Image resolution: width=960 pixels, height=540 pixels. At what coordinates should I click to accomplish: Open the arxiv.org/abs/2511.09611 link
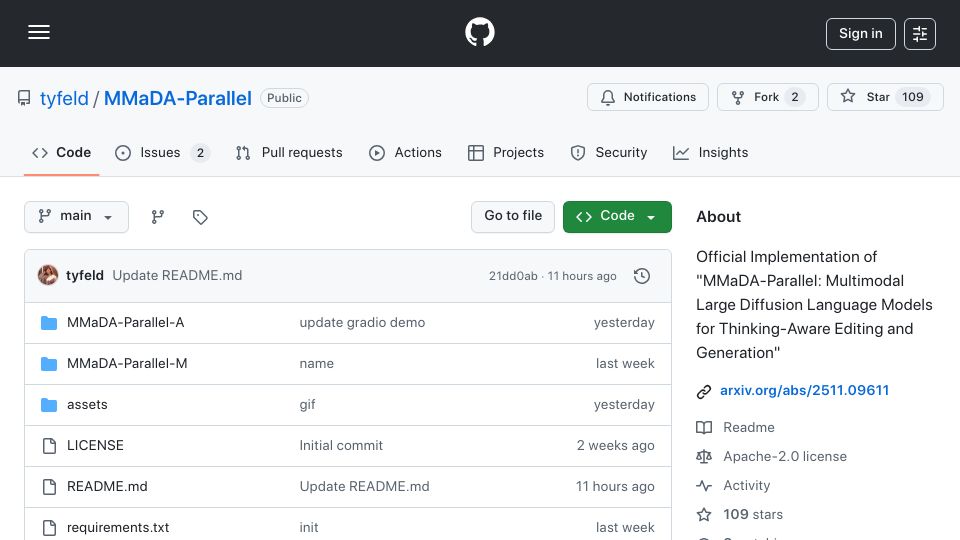(804, 391)
